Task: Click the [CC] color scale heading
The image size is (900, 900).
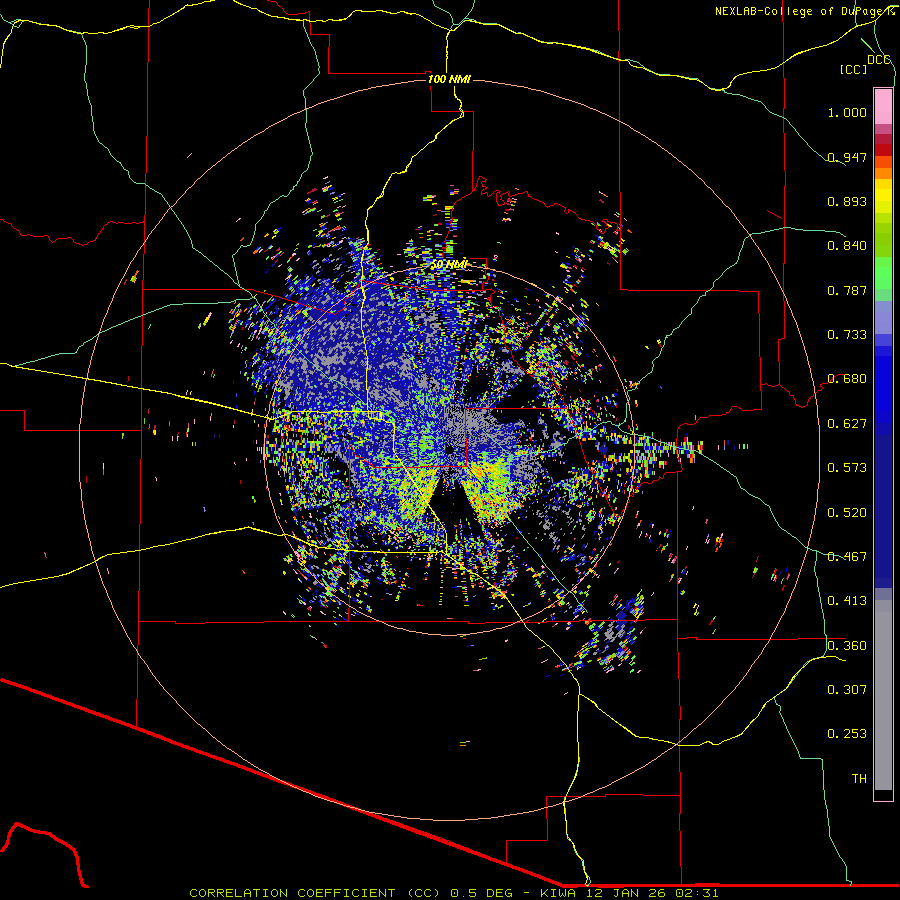Action: point(854,69)
